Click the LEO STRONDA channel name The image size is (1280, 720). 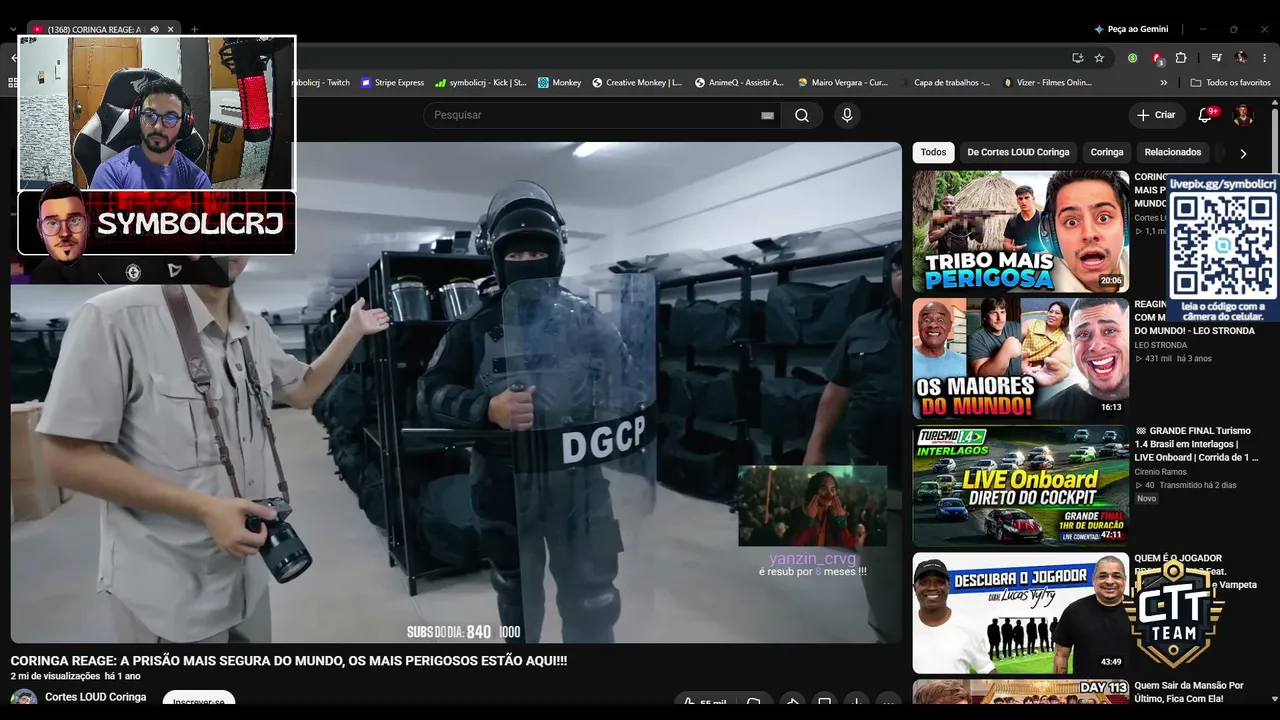tap(1160, 345)
